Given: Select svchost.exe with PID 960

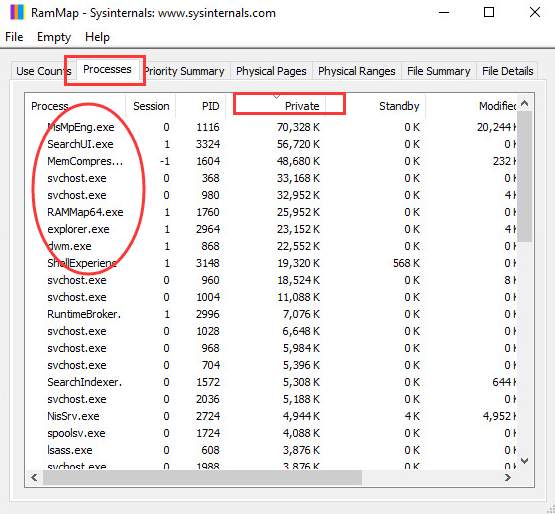Looking at the screenshot, I should point(271,280).
